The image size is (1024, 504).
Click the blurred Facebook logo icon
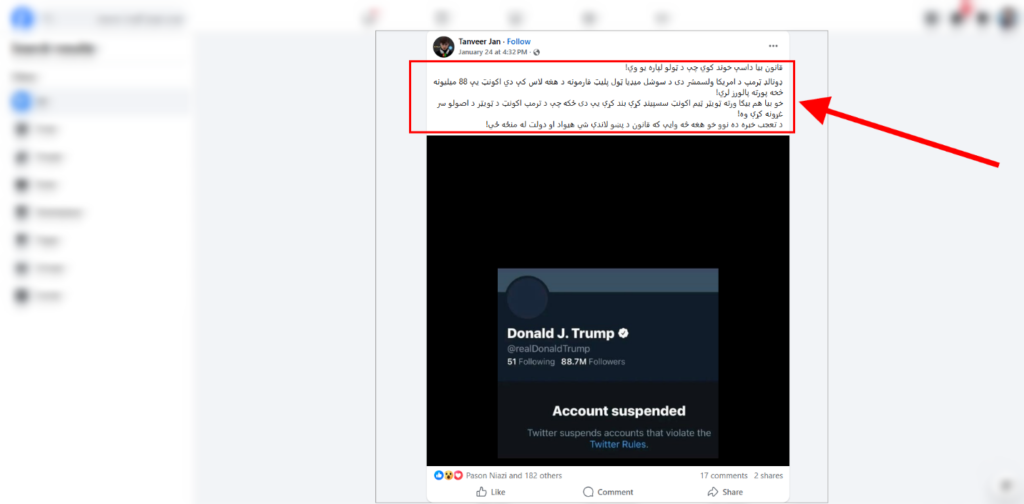[x=22, y=18]
